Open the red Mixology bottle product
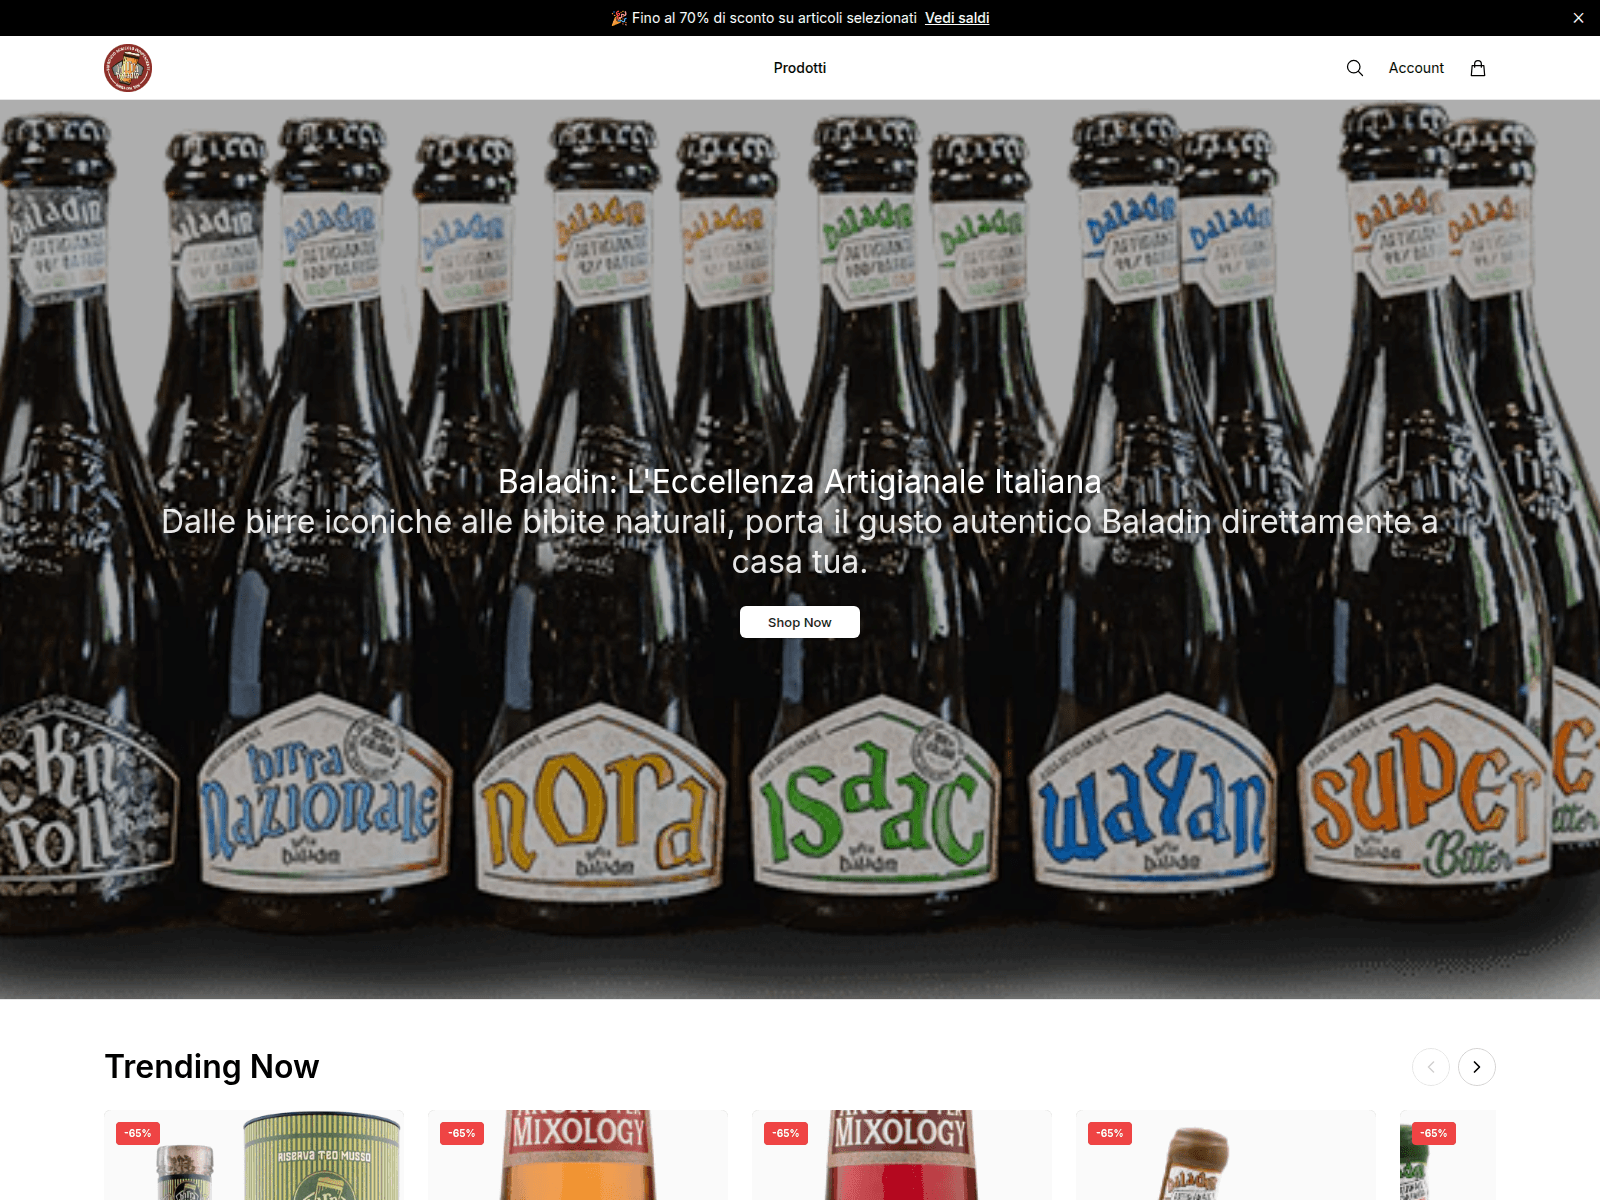The height and width of the screenshot is (1200, 1600). (902, 1155)
